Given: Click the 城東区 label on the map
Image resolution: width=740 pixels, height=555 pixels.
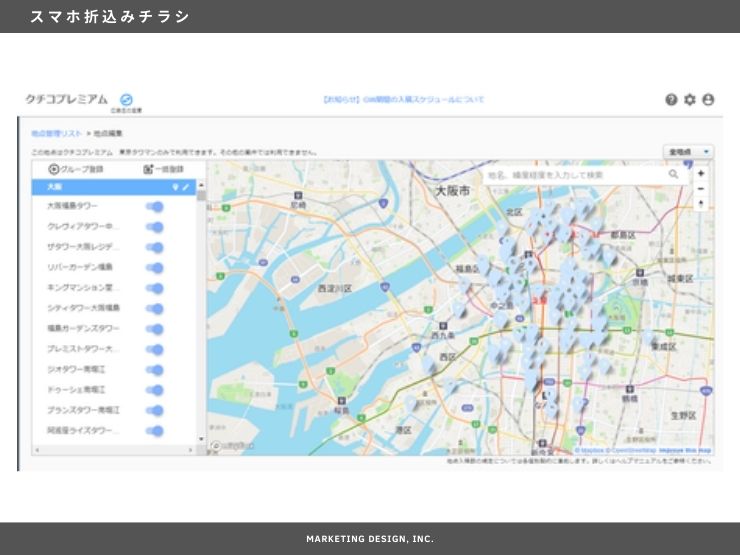Looking at the screenshot, I should tap(681, 279).
